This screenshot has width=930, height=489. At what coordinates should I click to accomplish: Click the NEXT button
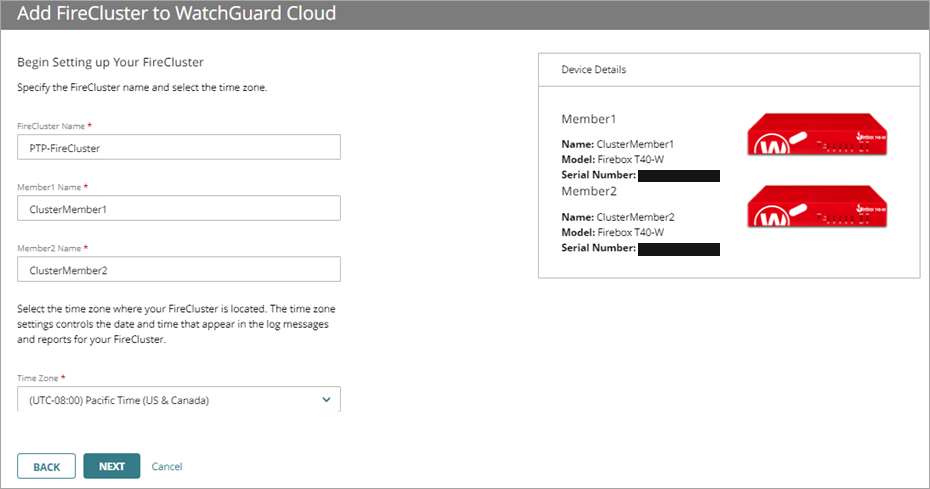pyautogui.click(x=112, y=466)
